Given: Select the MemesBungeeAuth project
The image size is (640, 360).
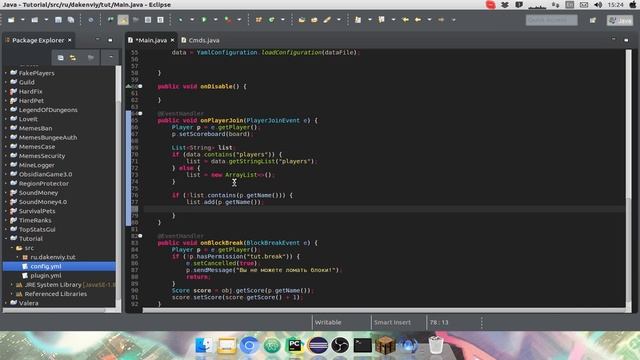Looking at the screenshot, I should point(48,138).
